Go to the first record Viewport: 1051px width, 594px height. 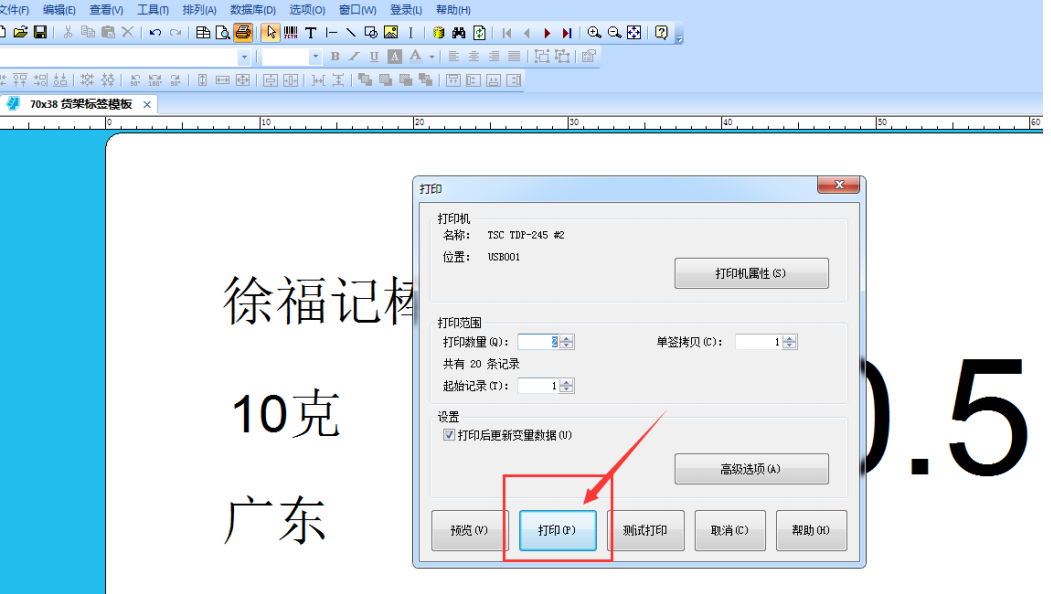point(507,32)
